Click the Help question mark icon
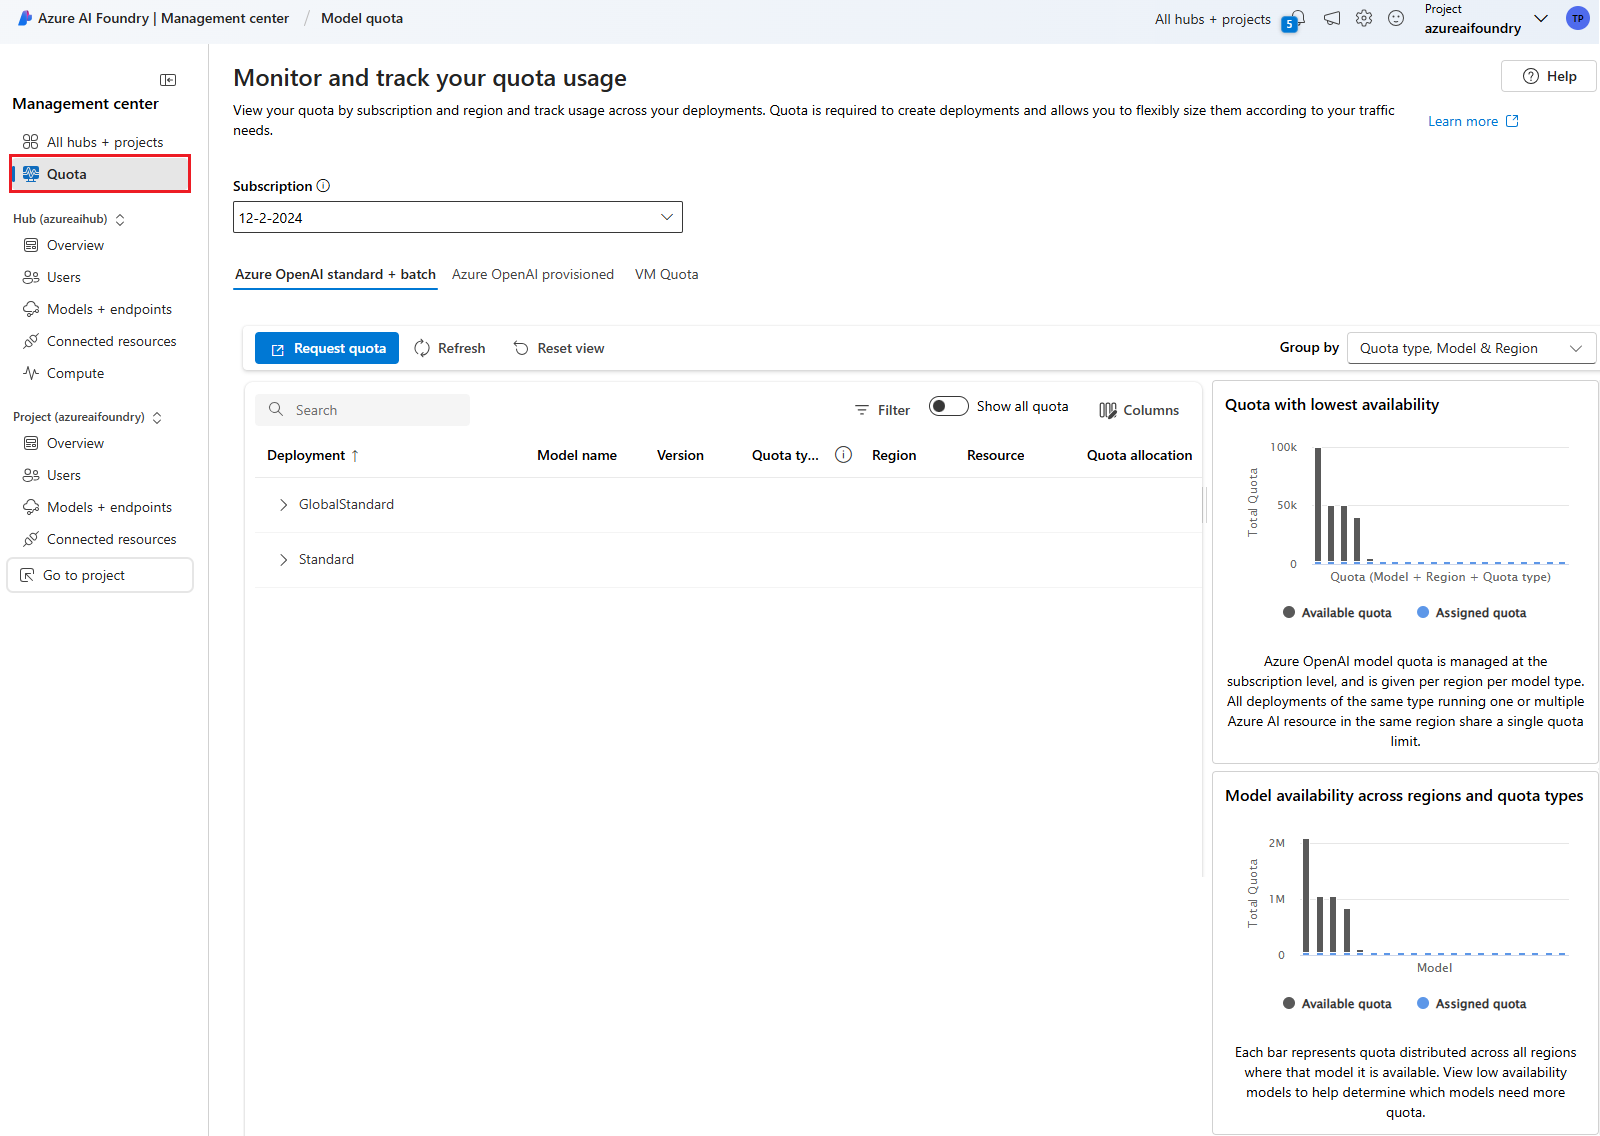This screenshot has height=1136, width=1600. [x=1530, y=76]
